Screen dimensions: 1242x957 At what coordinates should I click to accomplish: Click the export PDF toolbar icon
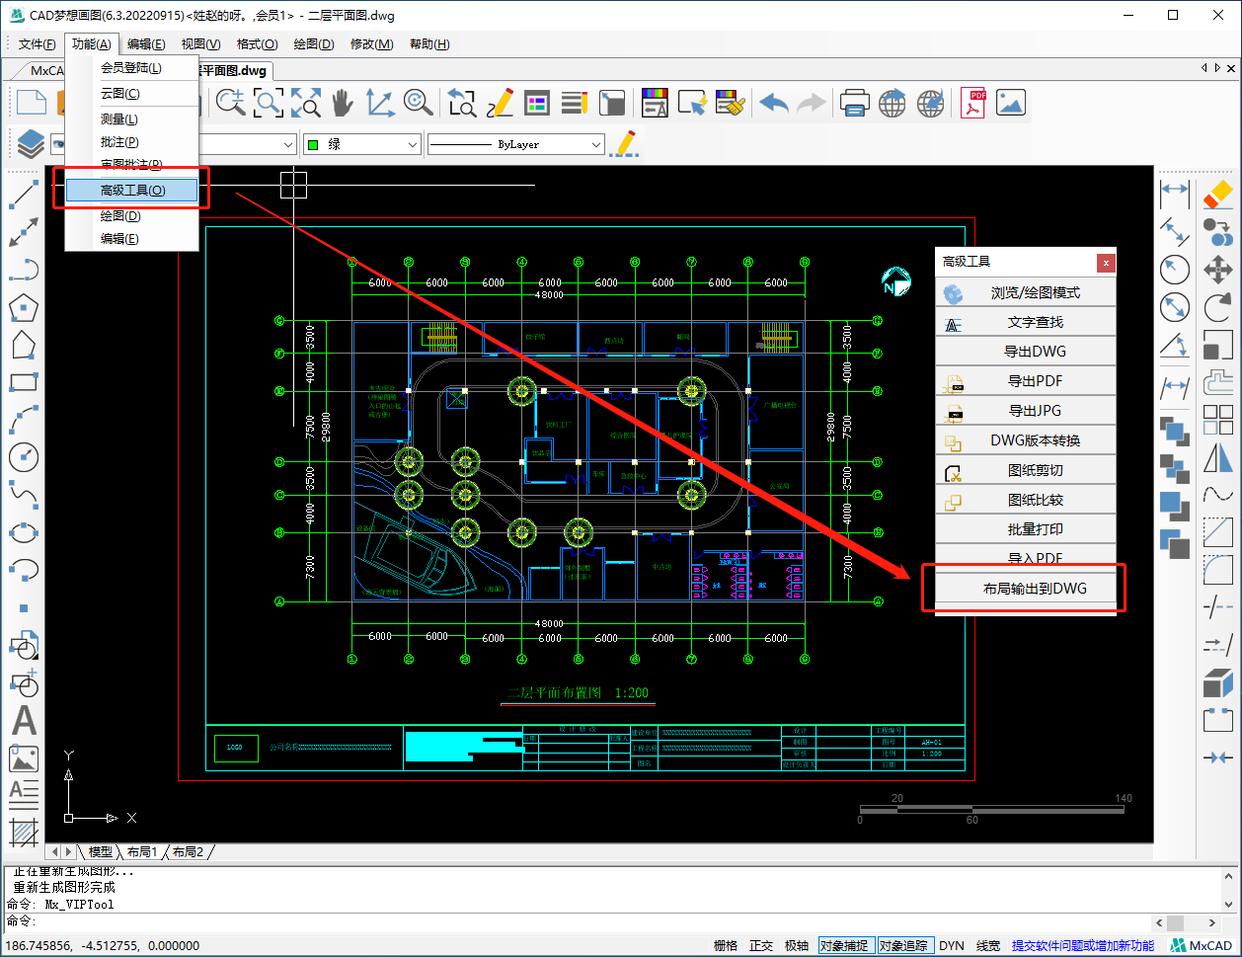(973, 103)
